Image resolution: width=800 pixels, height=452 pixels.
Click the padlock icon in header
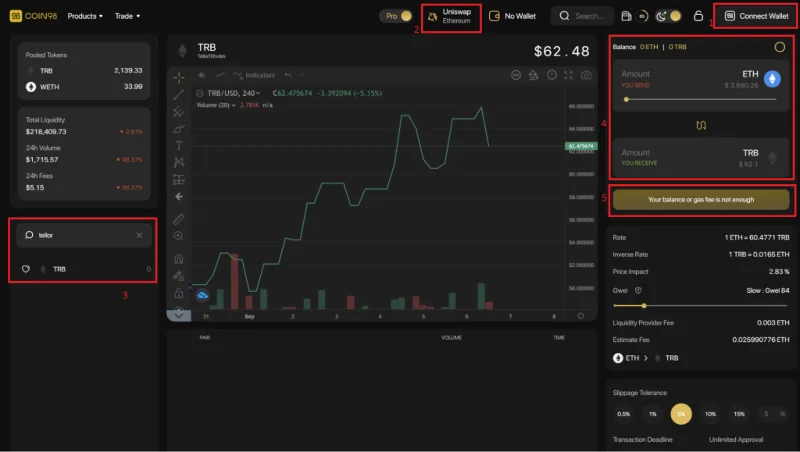coord(698,16)
